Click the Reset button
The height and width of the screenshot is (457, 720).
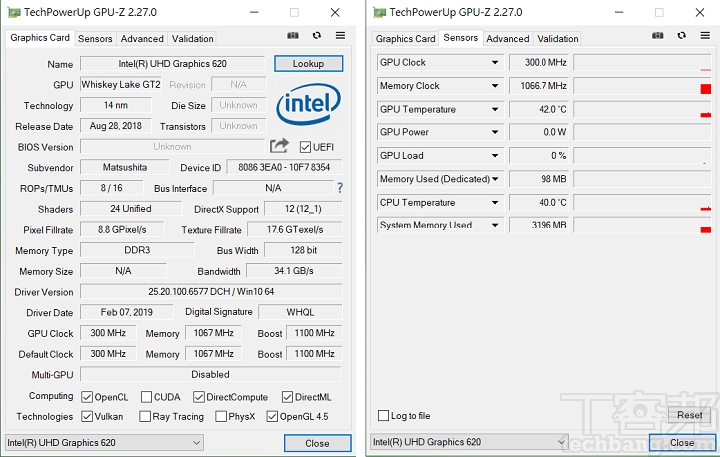coord(689,415)
